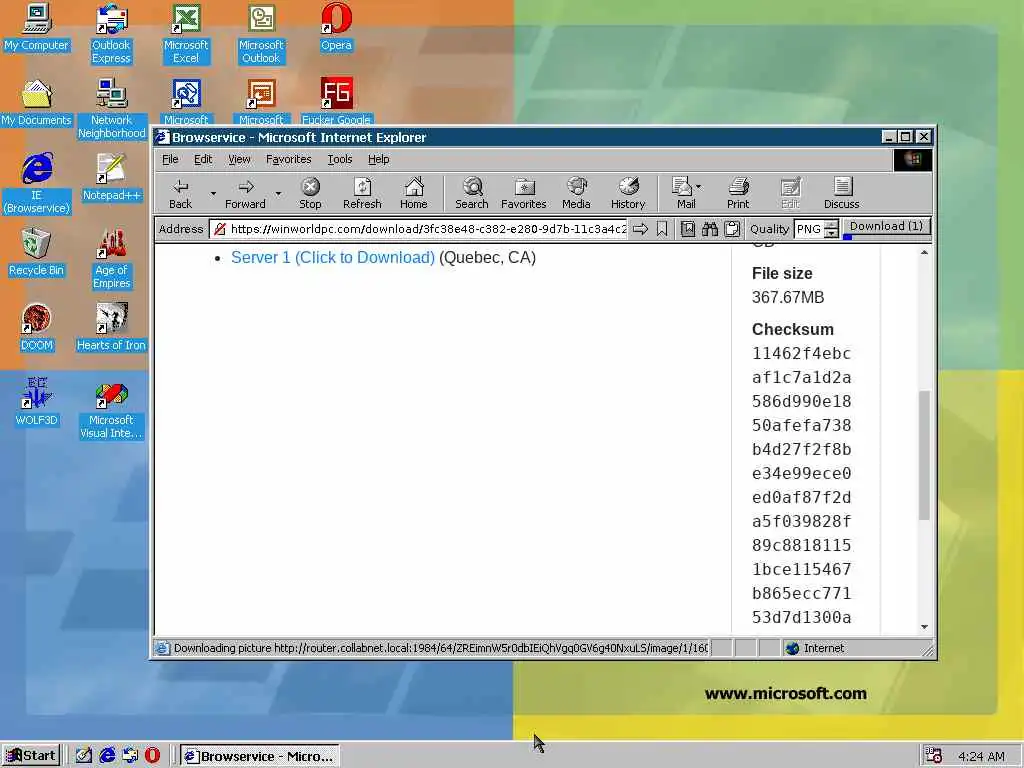Go Back in Internet Explorer
The width and height of the screenshot is (1024, 768).
180,194
